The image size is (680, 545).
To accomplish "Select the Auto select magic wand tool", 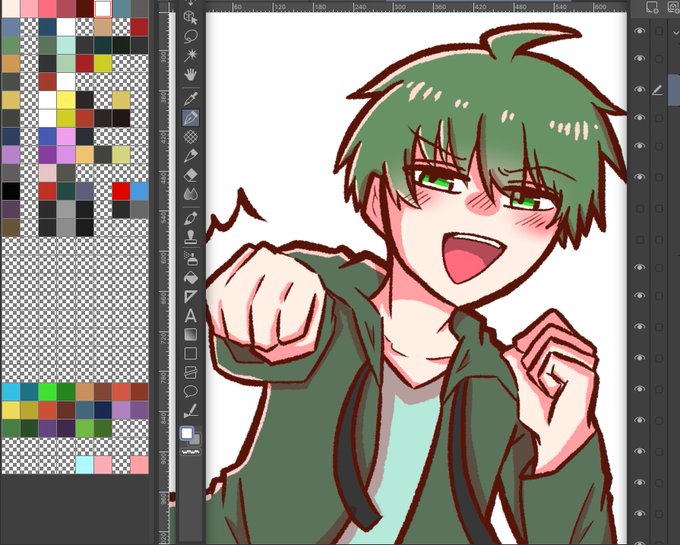I will 190,55.
